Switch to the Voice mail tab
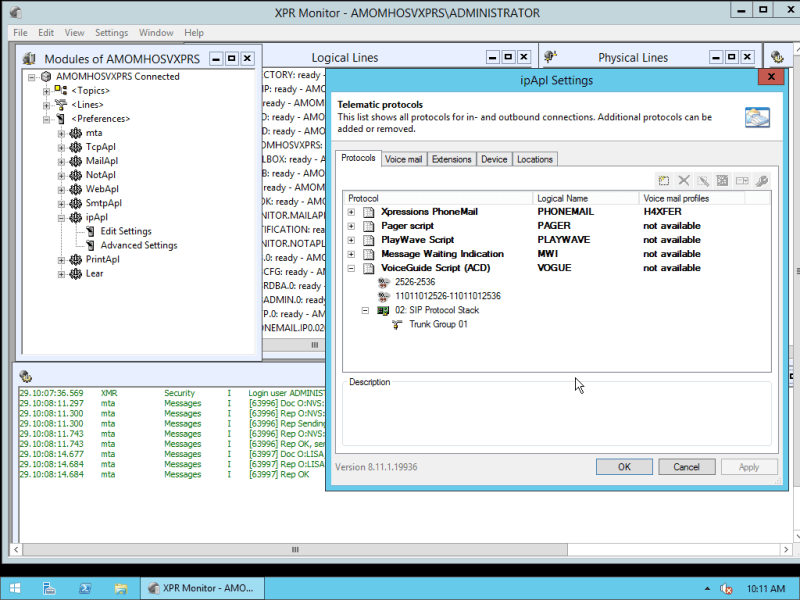This screenshot has width=800, height=600. (x=403, y=159)
